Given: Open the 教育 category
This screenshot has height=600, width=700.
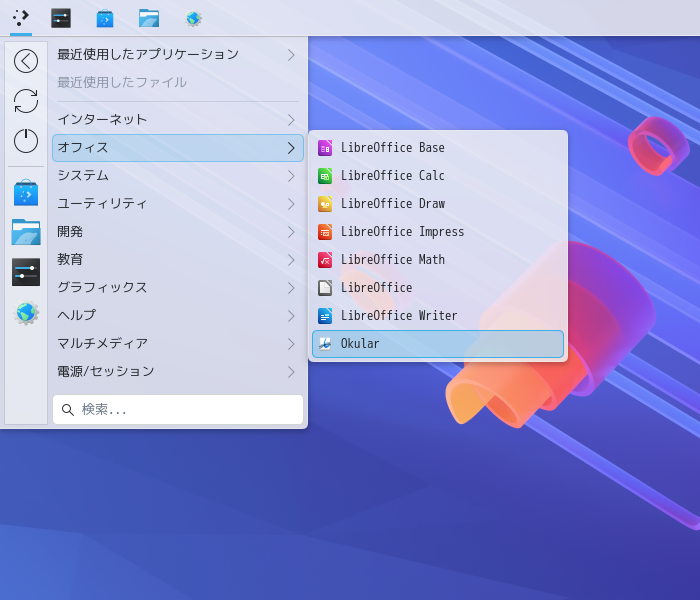Looking at the screenshot, I should click(x=178, y=260).
